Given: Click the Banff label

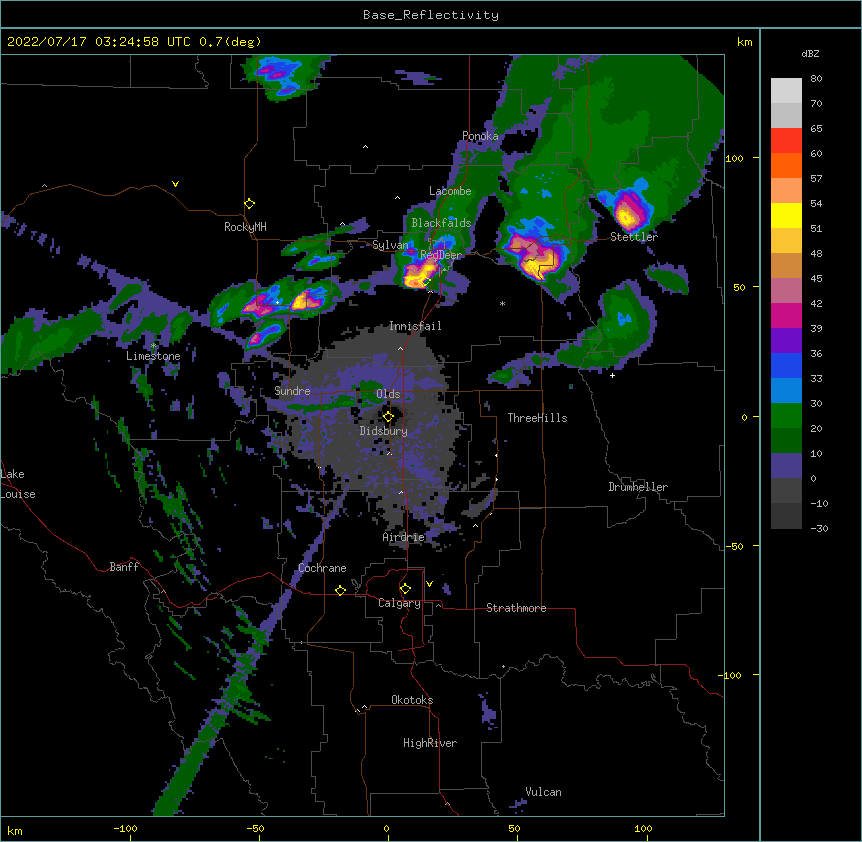Looking at the screenshot, I should tap(124, 567).
